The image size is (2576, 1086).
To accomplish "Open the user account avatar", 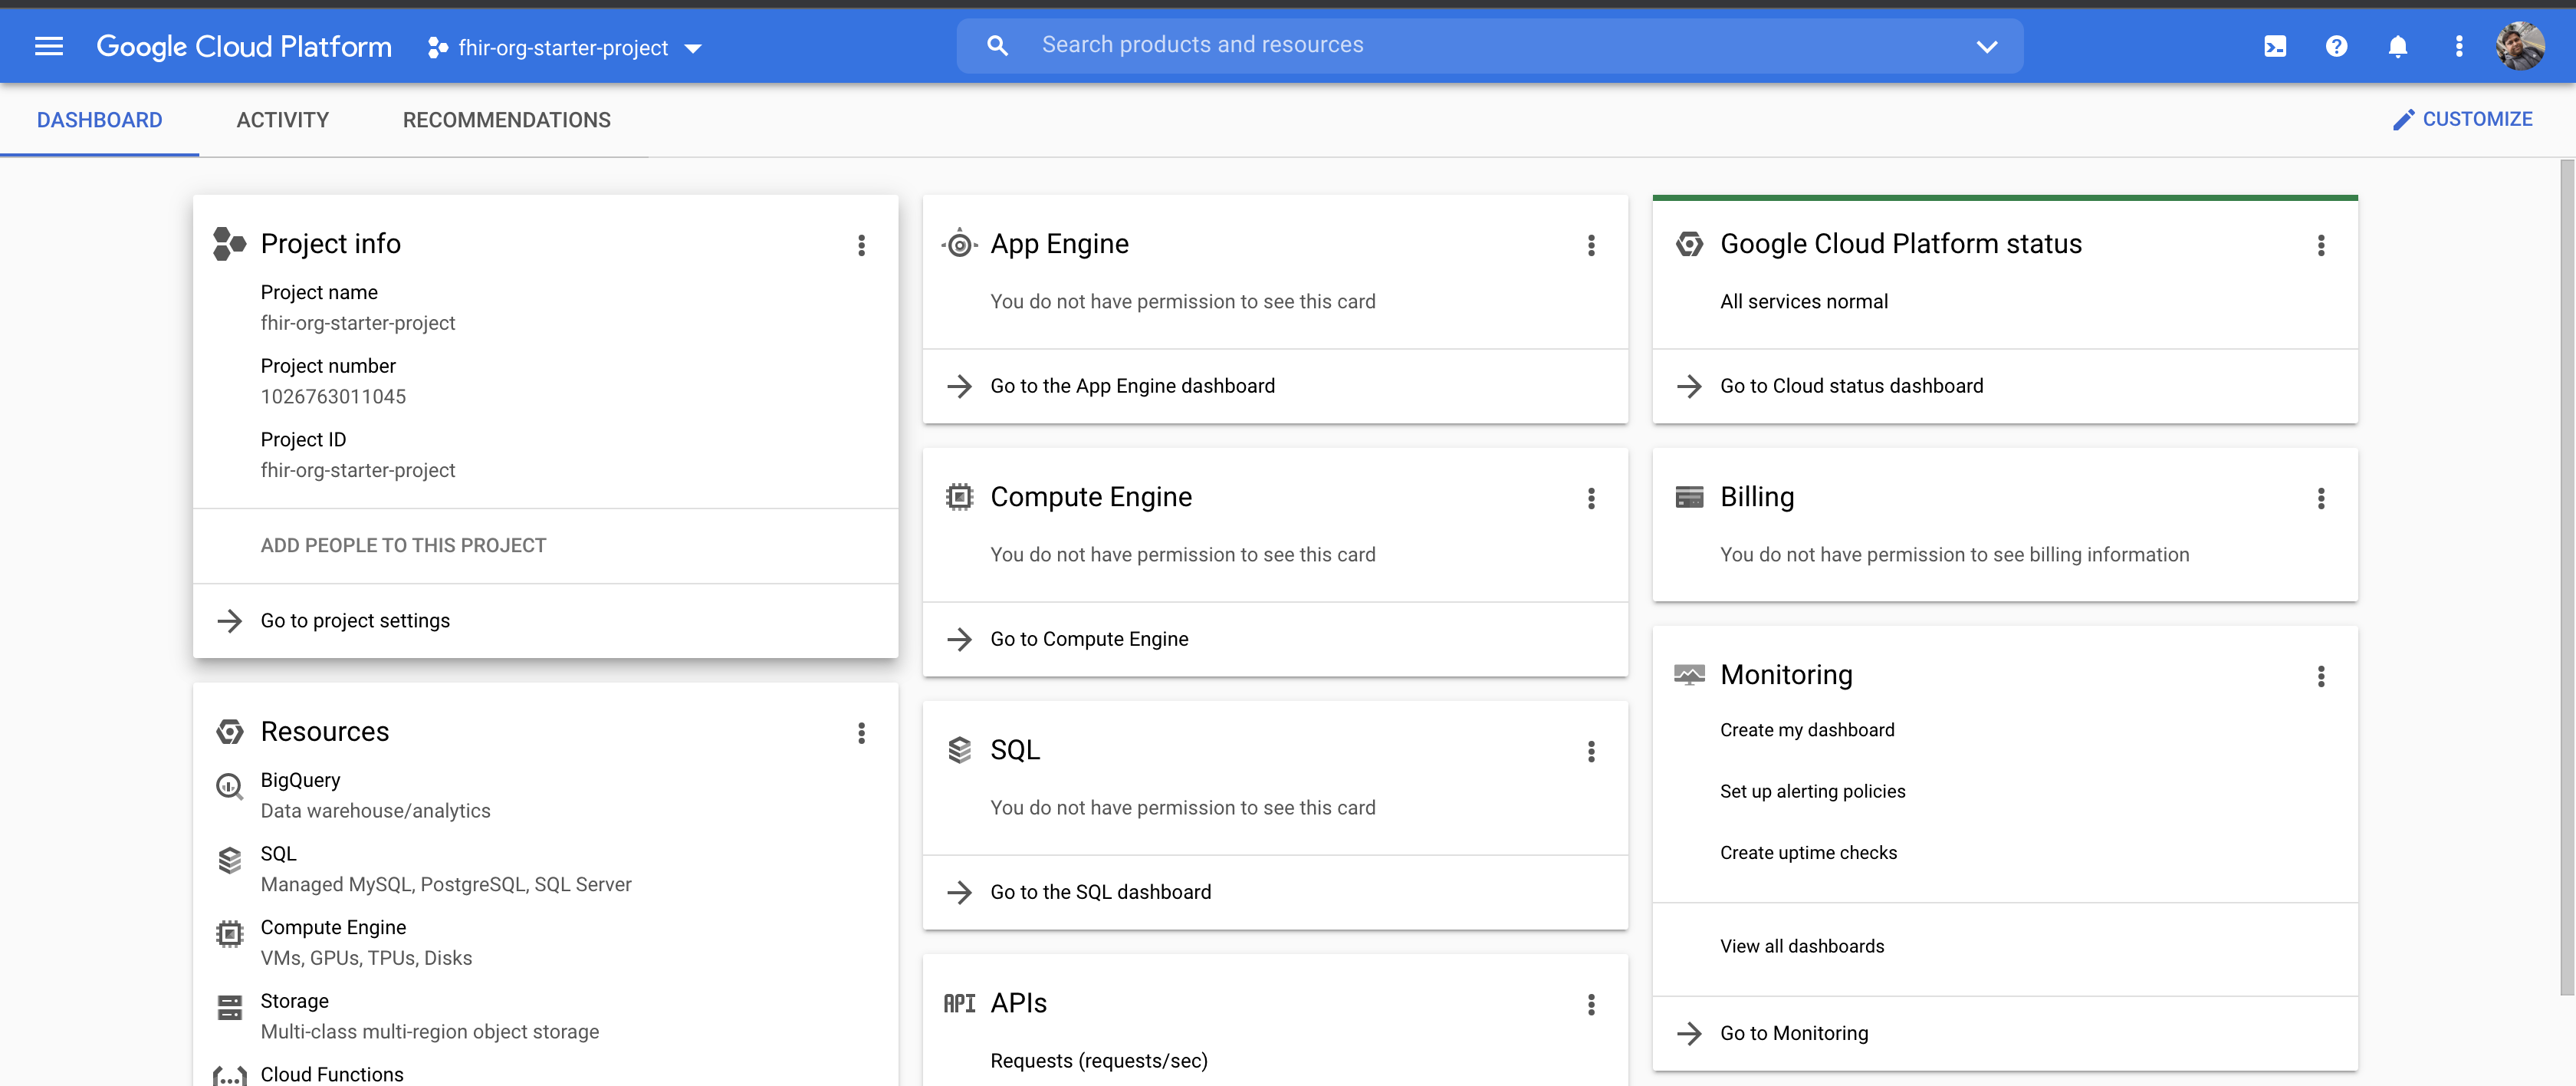I will pyautogui.click(x=2520, y=46).
